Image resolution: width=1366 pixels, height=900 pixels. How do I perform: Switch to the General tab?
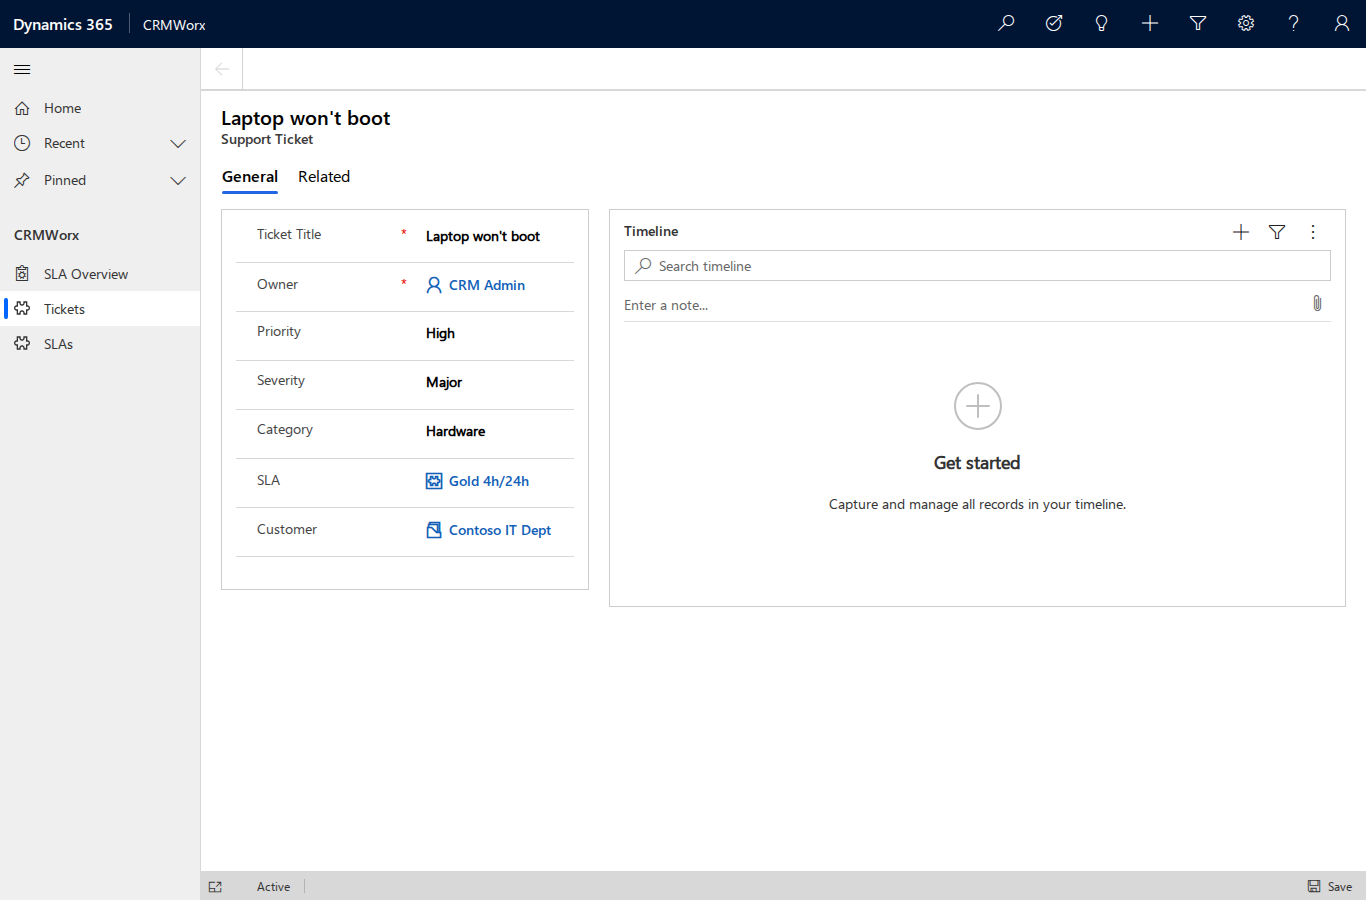coord(250,177)
